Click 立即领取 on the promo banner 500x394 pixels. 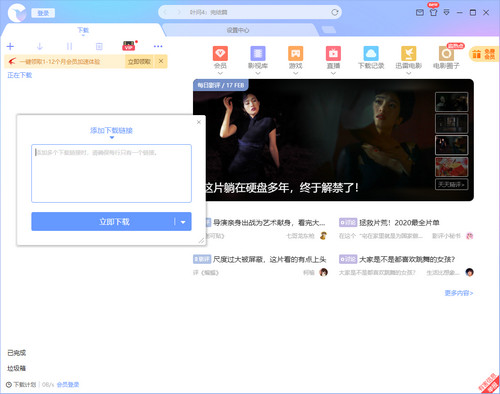pyautogui.click(x=139, y=62)
